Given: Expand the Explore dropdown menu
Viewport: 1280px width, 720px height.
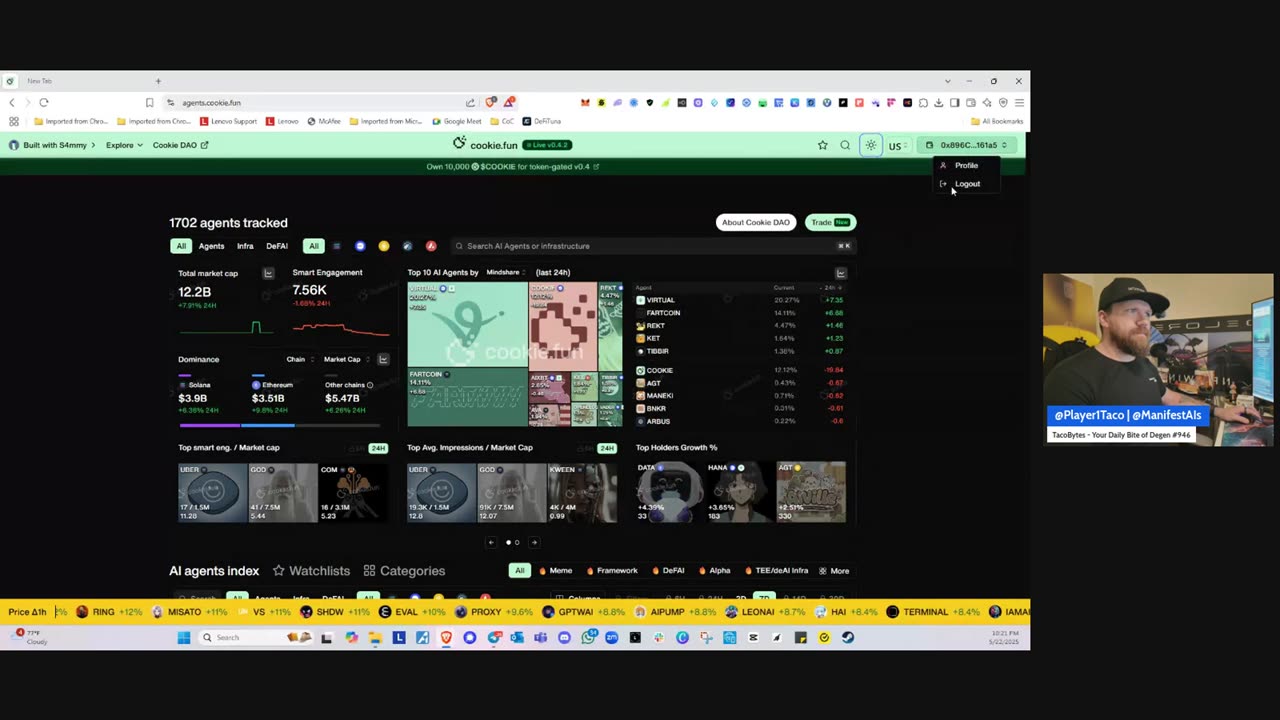Looking at the screenshot, I should [x=124, y=145].
